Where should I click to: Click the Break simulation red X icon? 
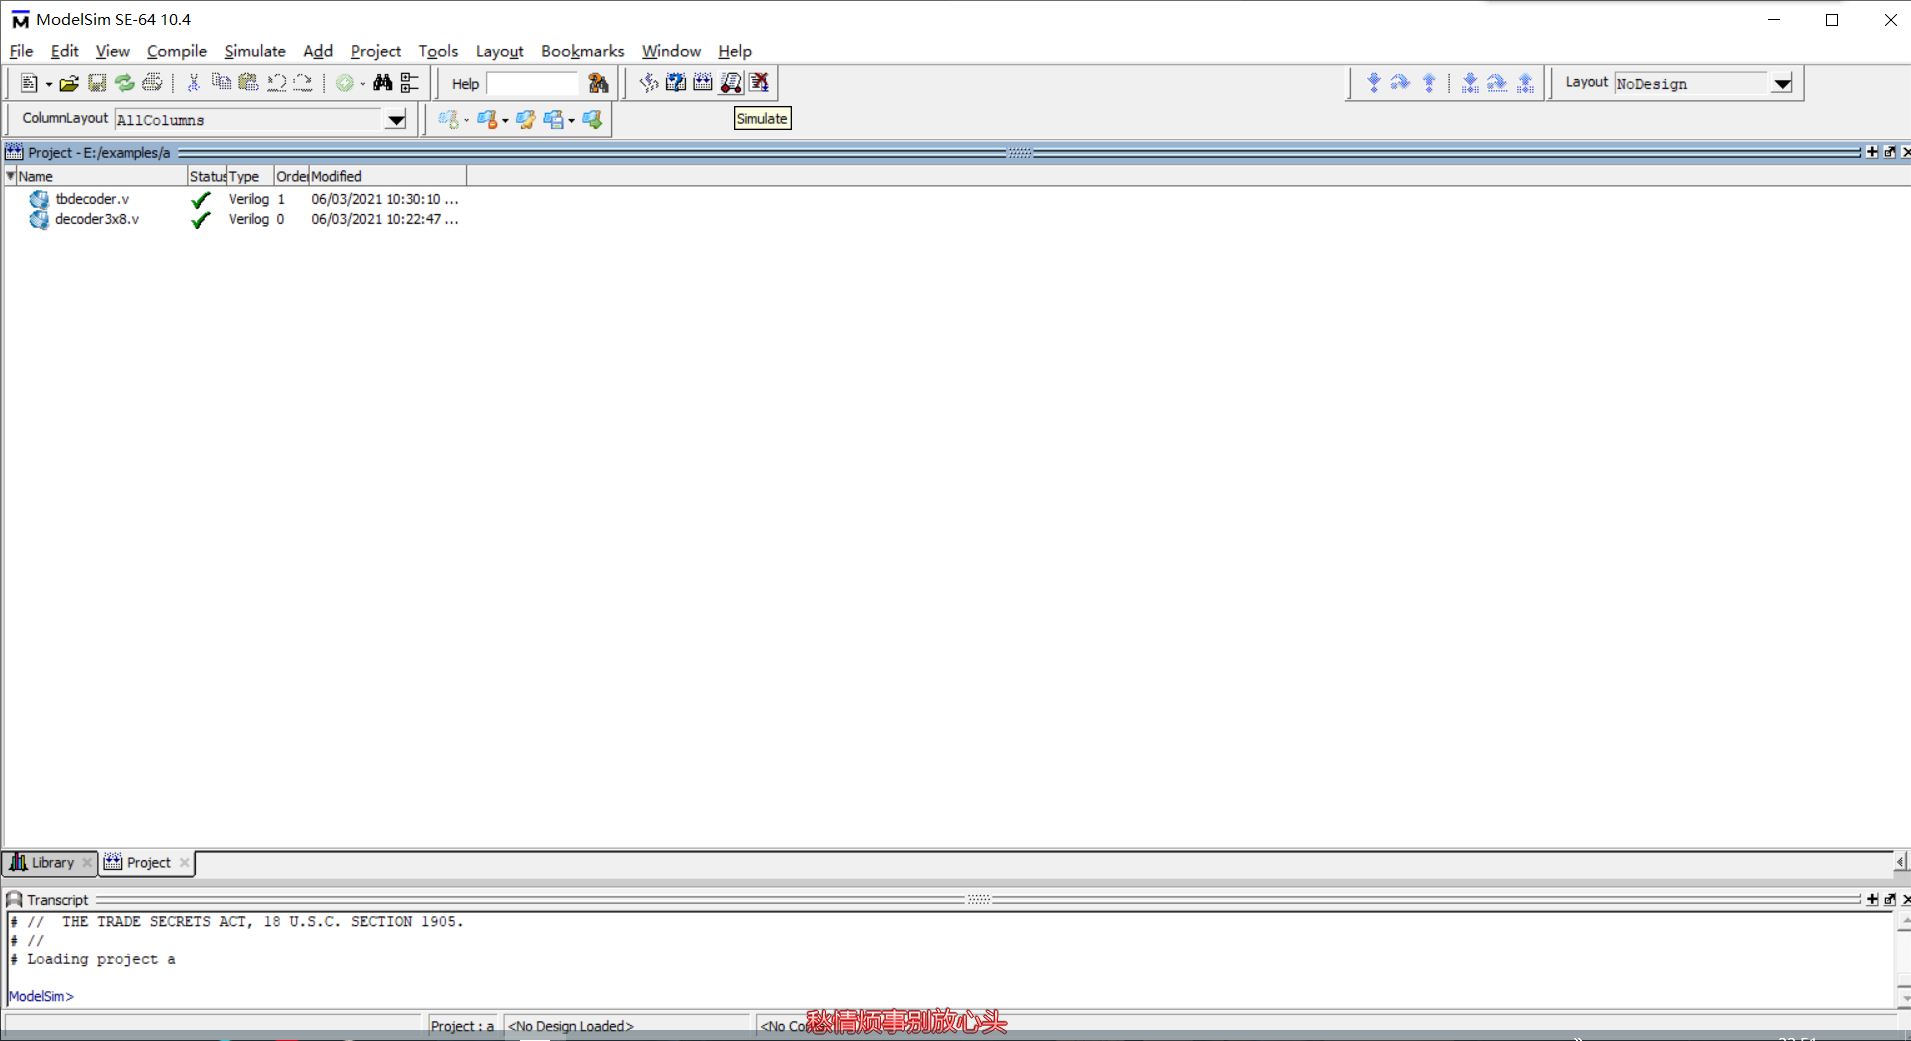[x=759, y=82]
